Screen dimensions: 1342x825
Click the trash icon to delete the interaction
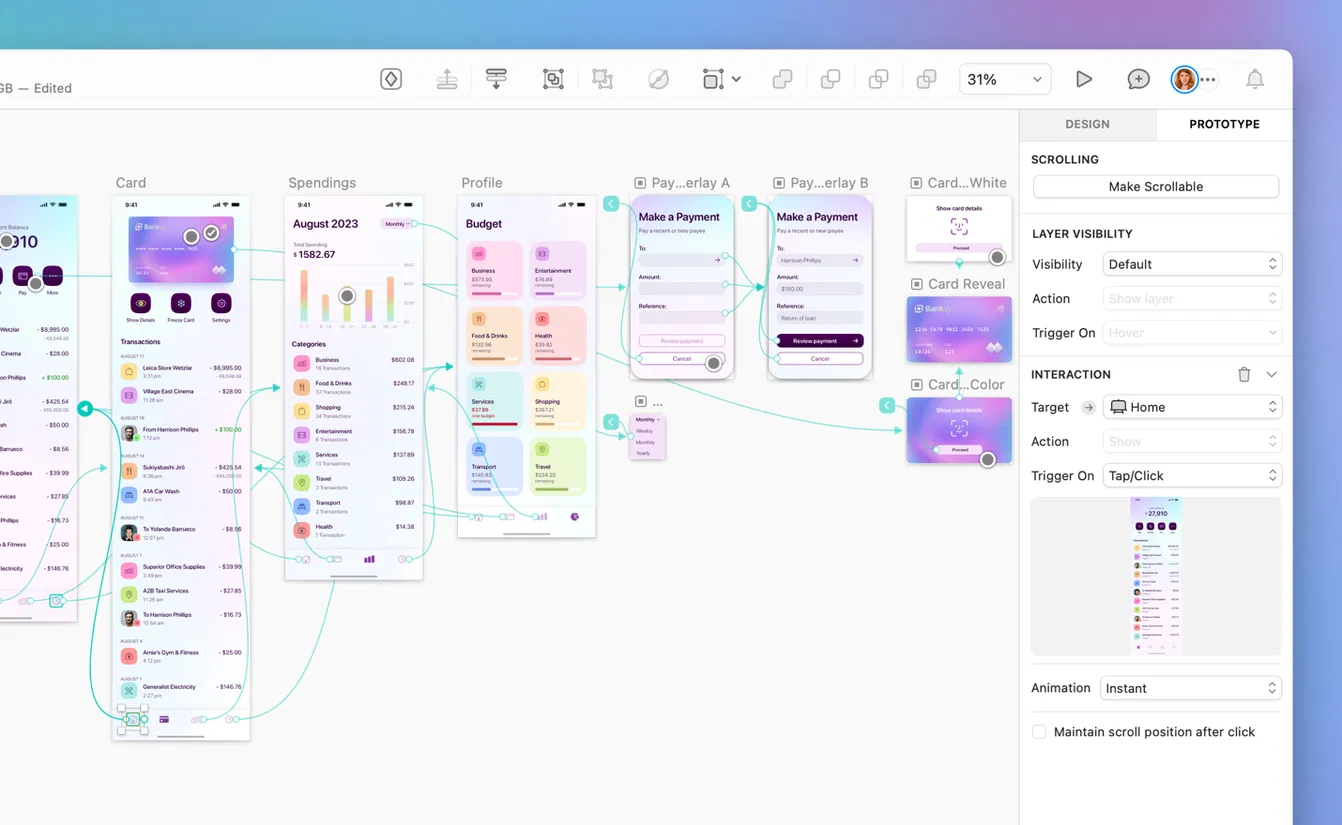click(1243, 374)
